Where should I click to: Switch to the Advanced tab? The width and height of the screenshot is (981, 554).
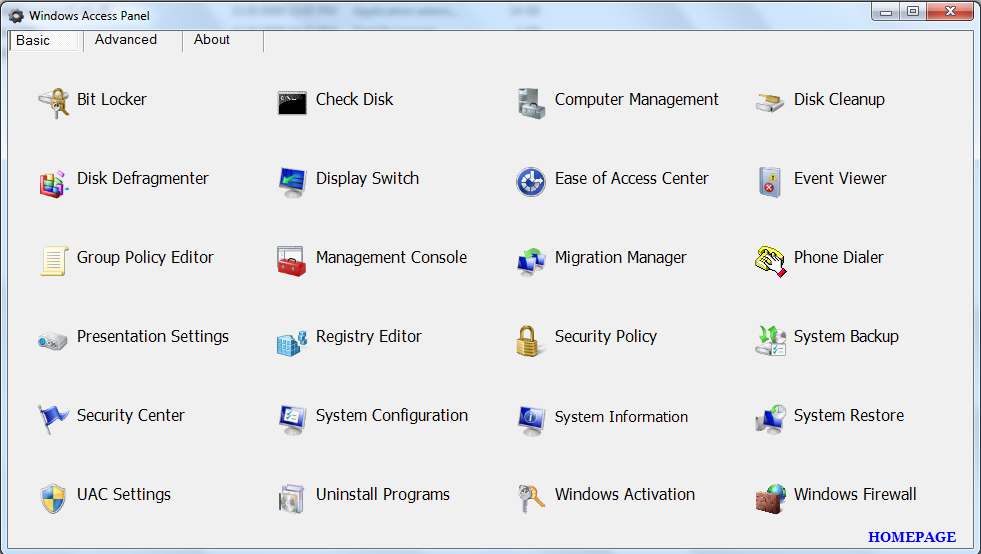pyautogui.click(x=133, y=40)
